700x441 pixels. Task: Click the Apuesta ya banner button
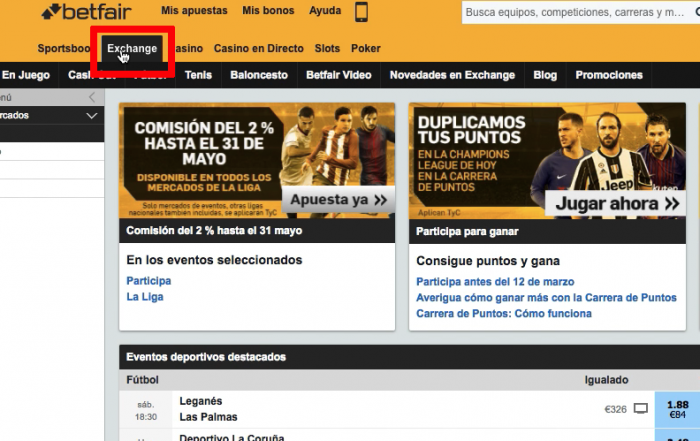pos(338,200)
